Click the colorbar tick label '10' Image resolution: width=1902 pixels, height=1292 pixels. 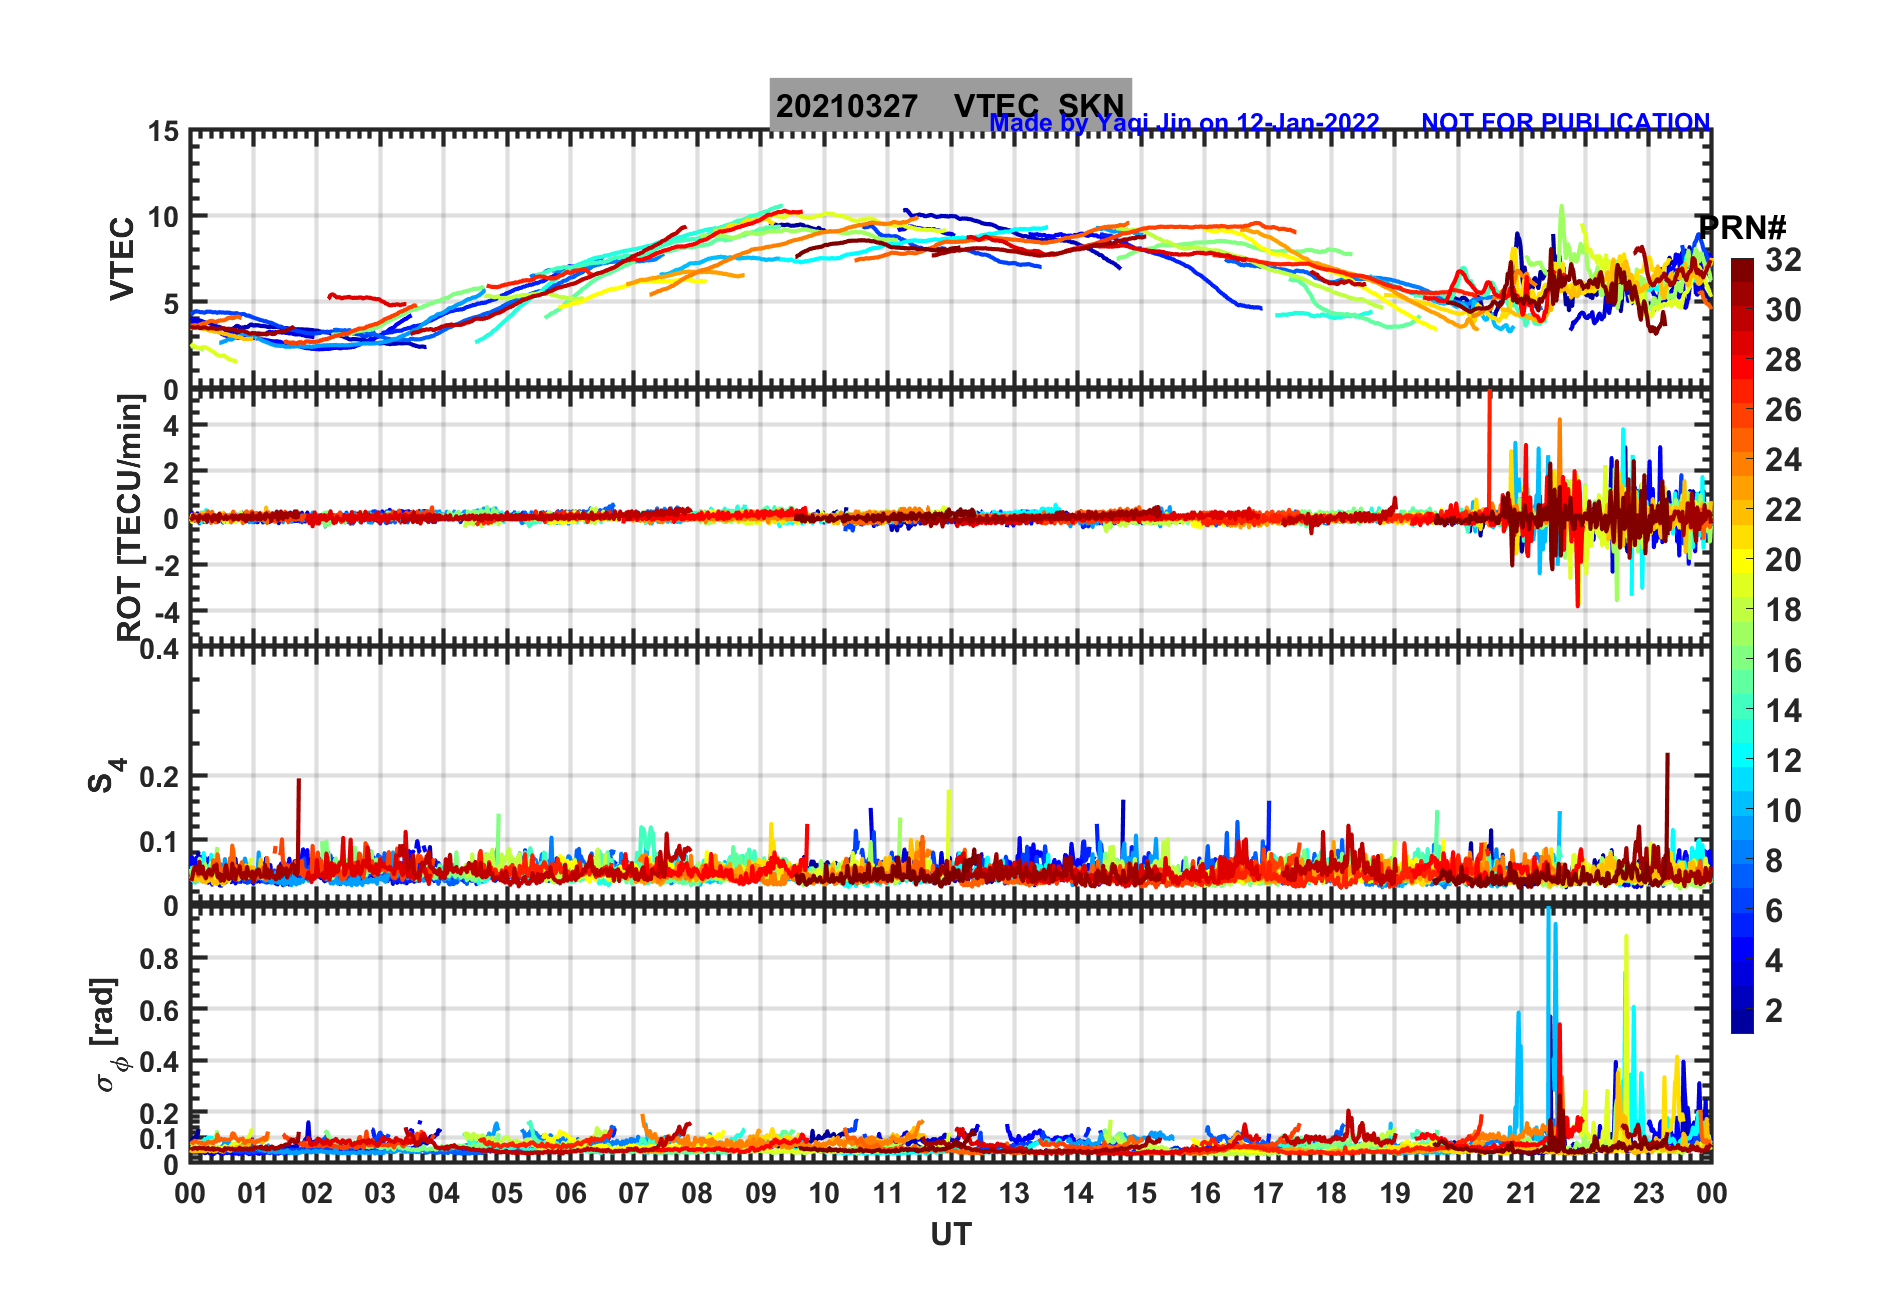point(1783,811)
